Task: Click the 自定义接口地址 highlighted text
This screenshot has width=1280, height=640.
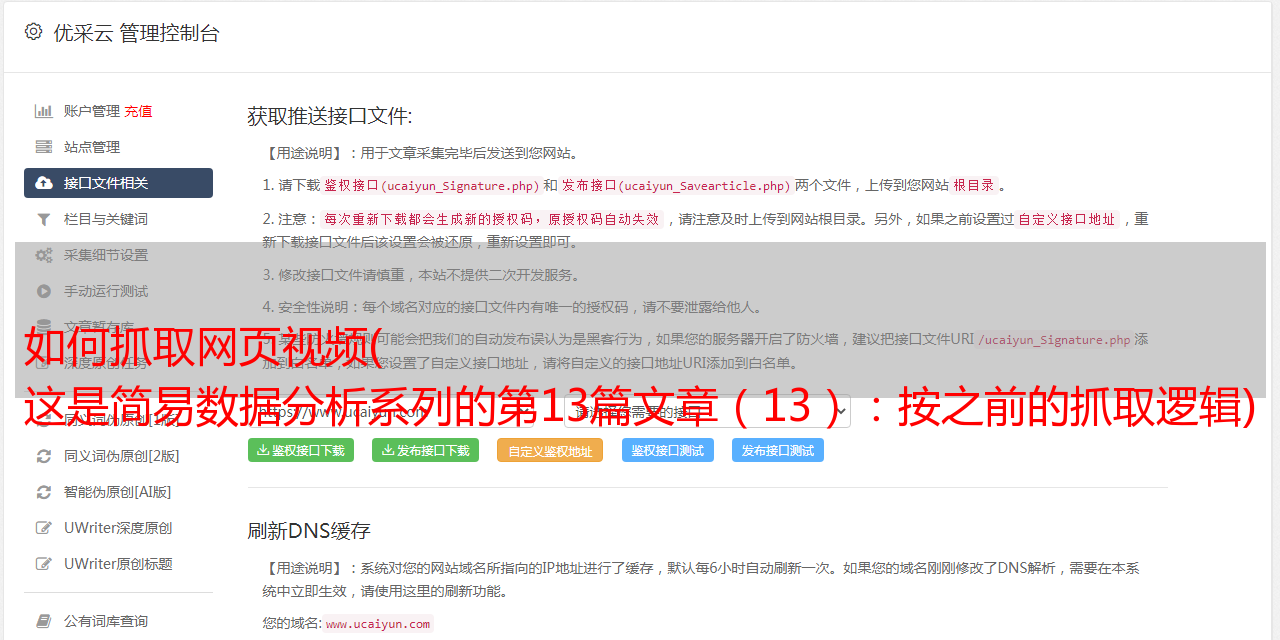Action: 1067,219
